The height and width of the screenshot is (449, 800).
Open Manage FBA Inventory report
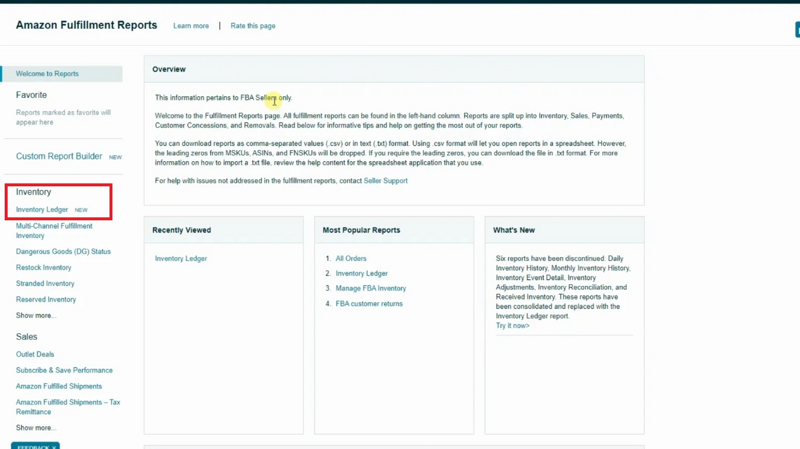pos(371,288)
